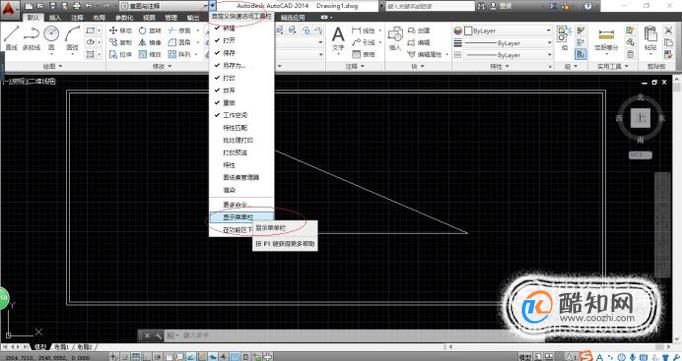This screenshot has height=361, width=682.
Task: Click the large Text (文字) tool
Action: pyautogui.click(x=338, y=38)
